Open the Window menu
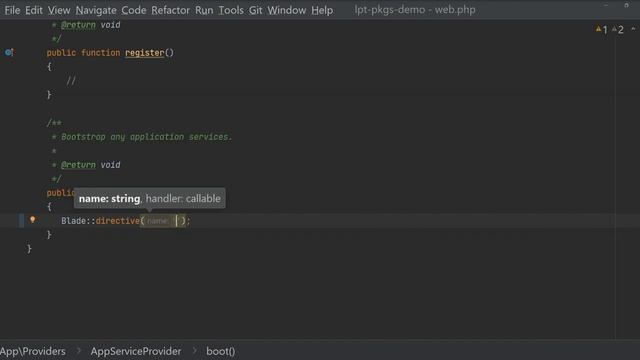This screenshot has width=640, height=360. [x=287, y=10]
